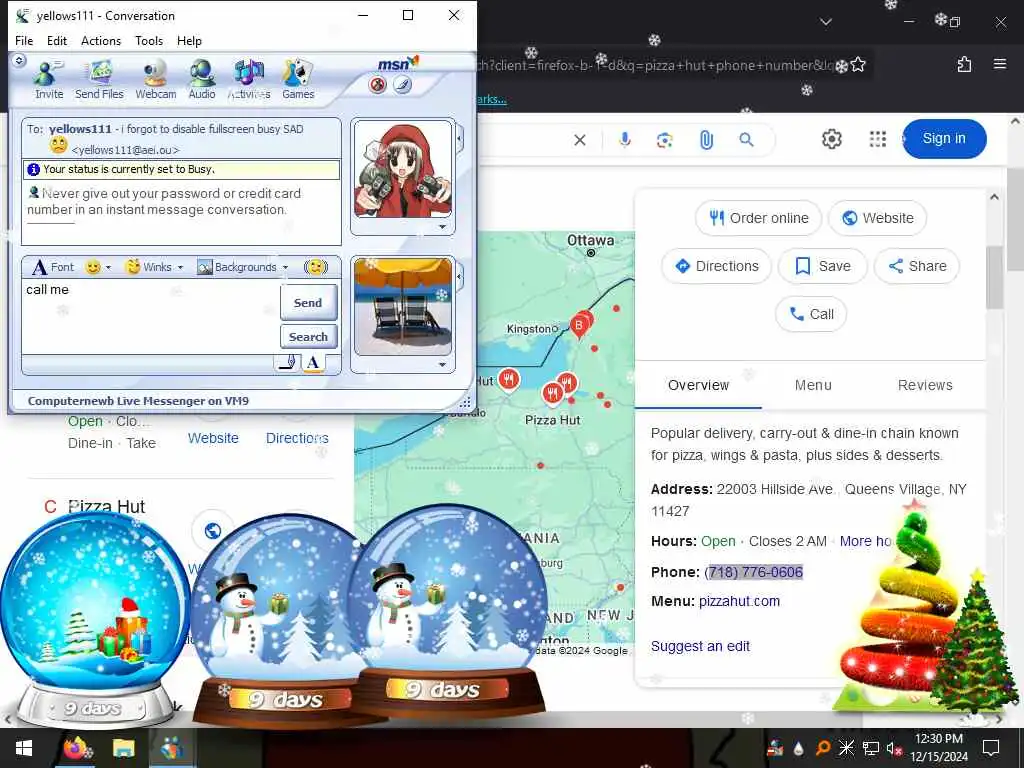Open Firefox extensions puzzle icon
The height and width of the screenshot is (768, 1024).
[965, 64]
